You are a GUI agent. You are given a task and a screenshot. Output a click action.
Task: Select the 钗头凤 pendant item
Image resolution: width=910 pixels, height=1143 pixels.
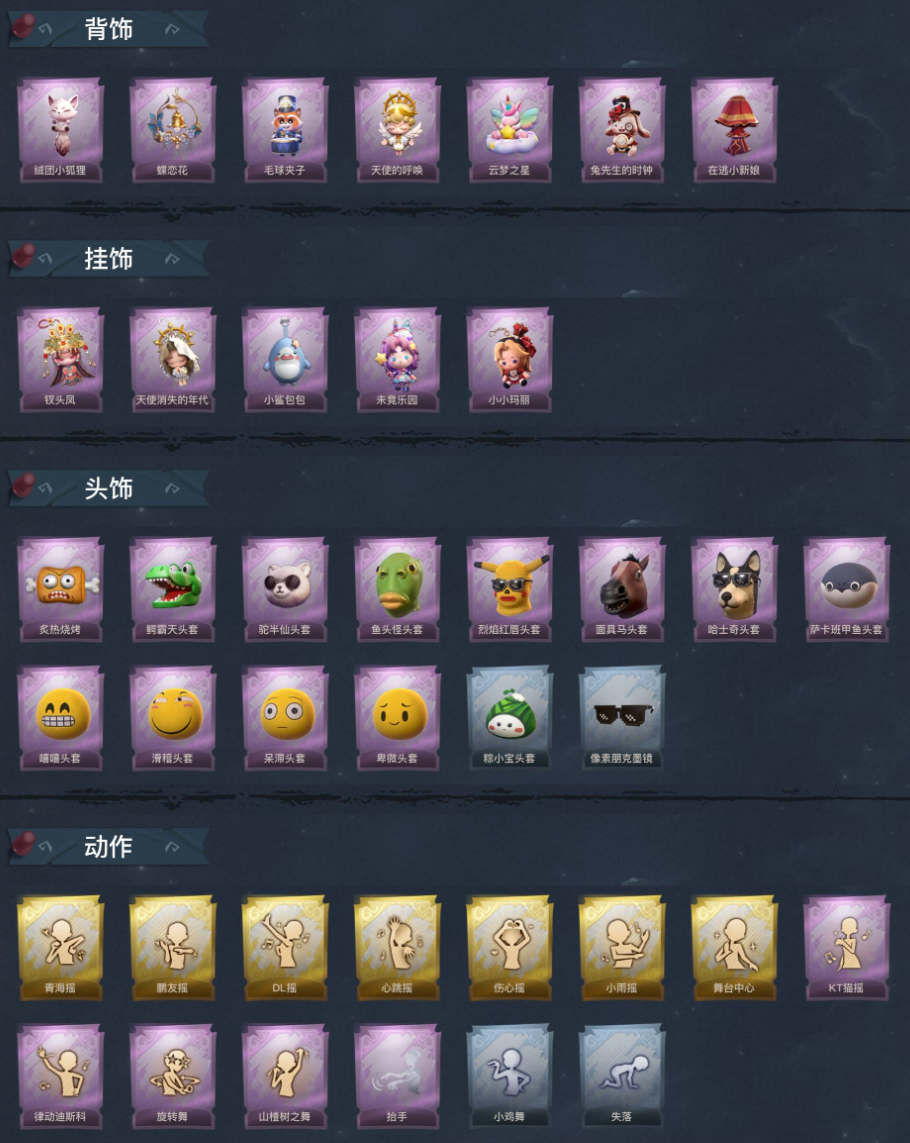pyautogui.click(x=61, y=359)
